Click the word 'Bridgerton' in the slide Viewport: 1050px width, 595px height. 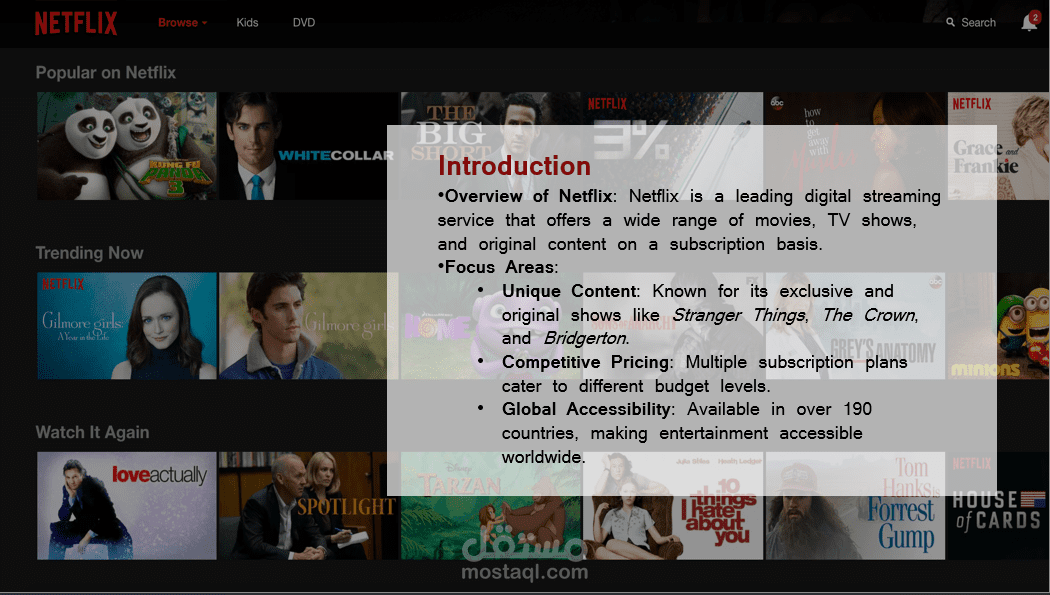tap(585, 339)
